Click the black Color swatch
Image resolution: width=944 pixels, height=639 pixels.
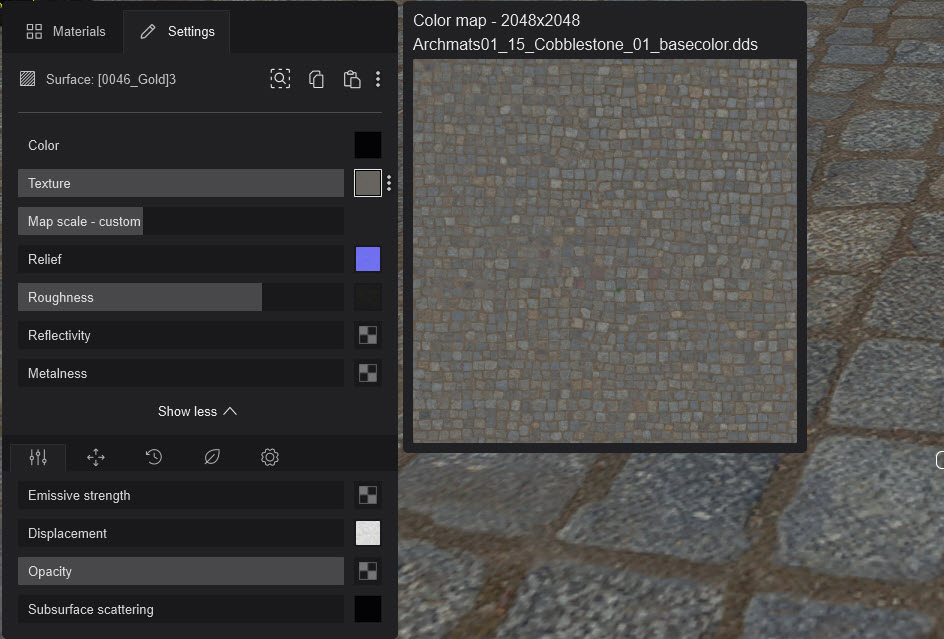pyautogui.click(x=368, y=145)
